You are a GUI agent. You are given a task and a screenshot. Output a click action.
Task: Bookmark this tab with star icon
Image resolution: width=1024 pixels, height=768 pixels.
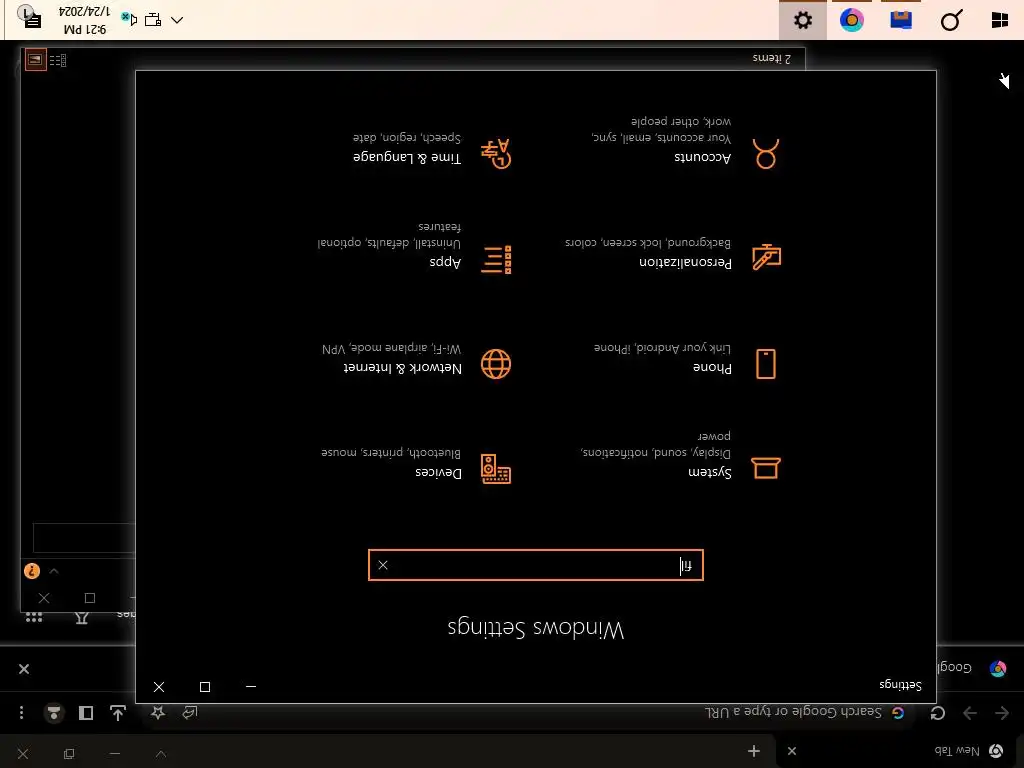pos(157,712)
